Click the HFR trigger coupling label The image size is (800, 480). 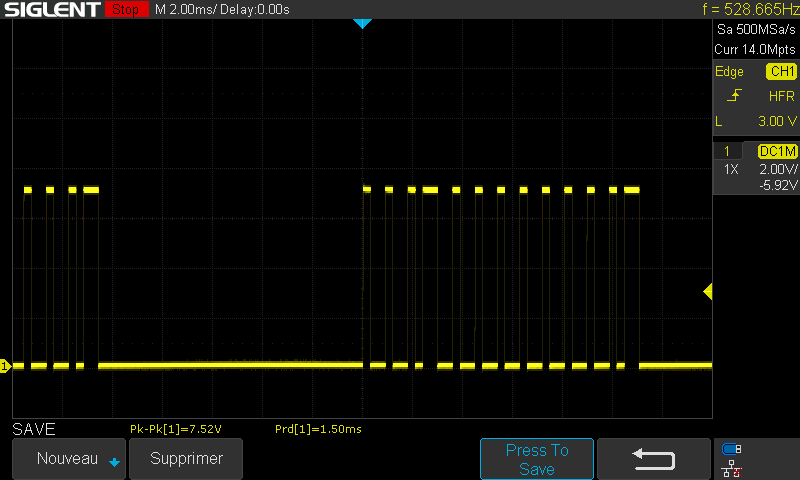(x=782, y=96)
